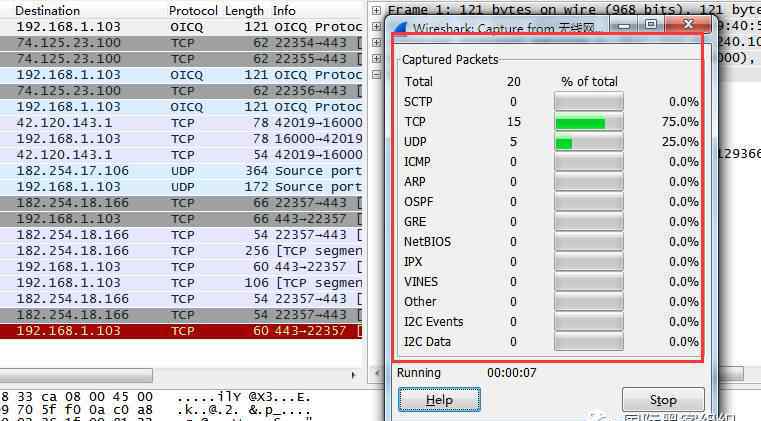Image resolution: width=761 pixels, height=421 pixels.
Task: Select the length 78 row 42019→16000
Action: [181, 123]
